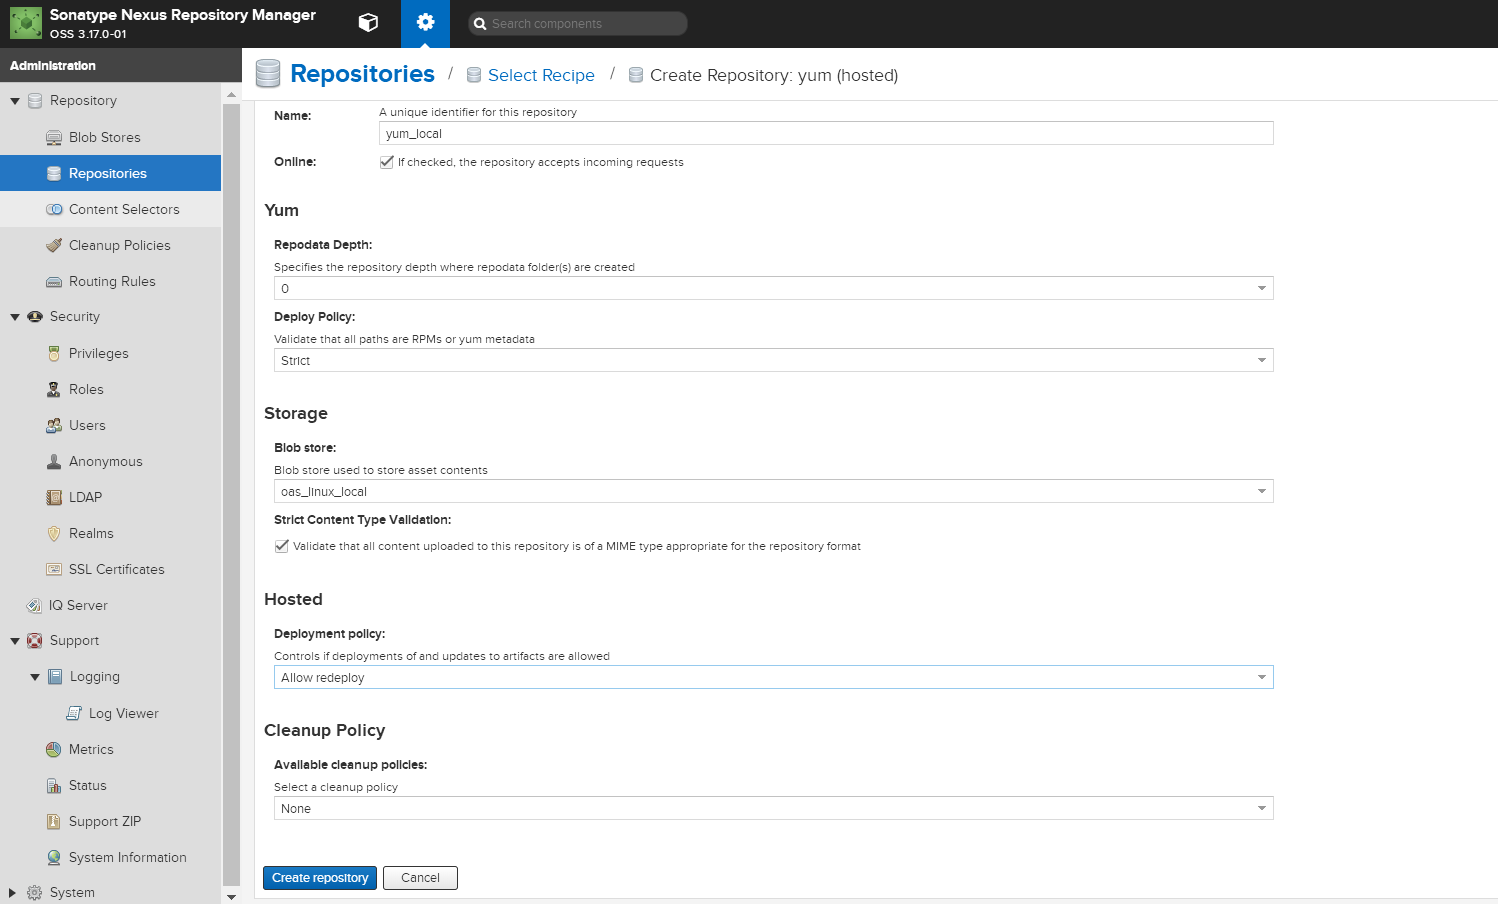Open the Browse cube icon in header

pyautogui.click(x=368, y=23)
